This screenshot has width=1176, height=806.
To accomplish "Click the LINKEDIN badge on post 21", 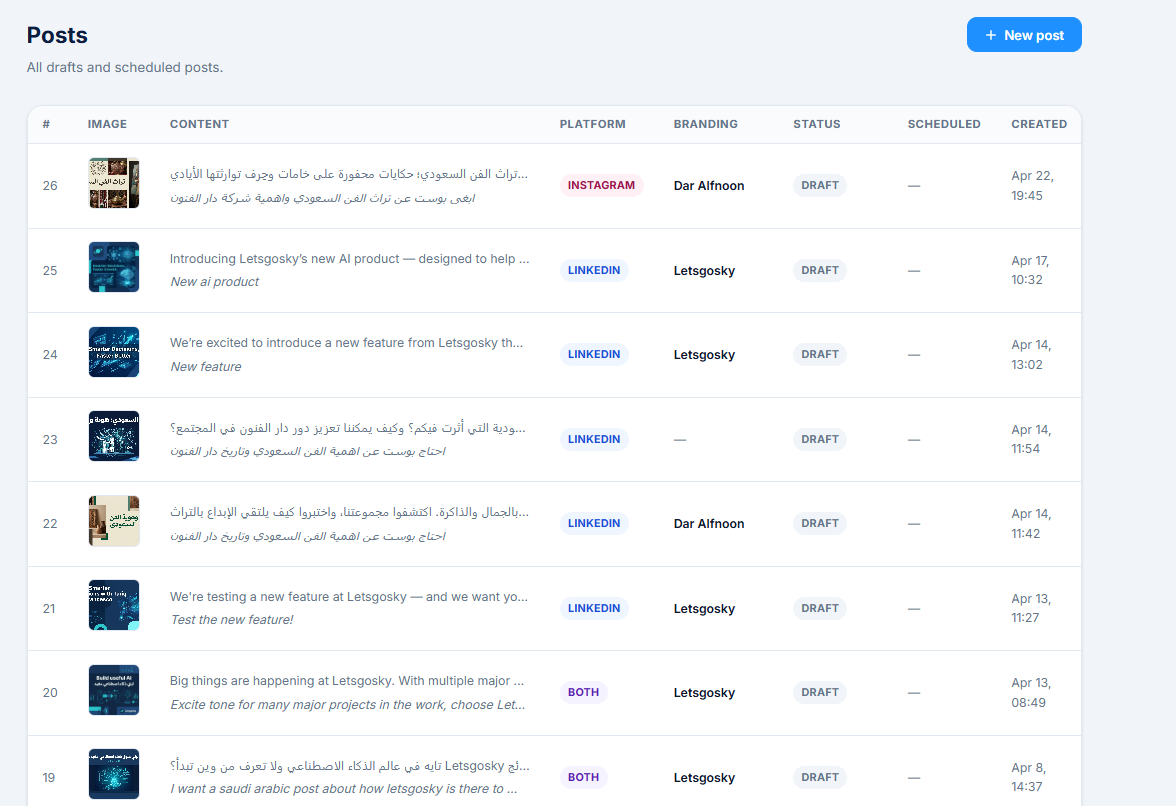I will click(593, 607).
